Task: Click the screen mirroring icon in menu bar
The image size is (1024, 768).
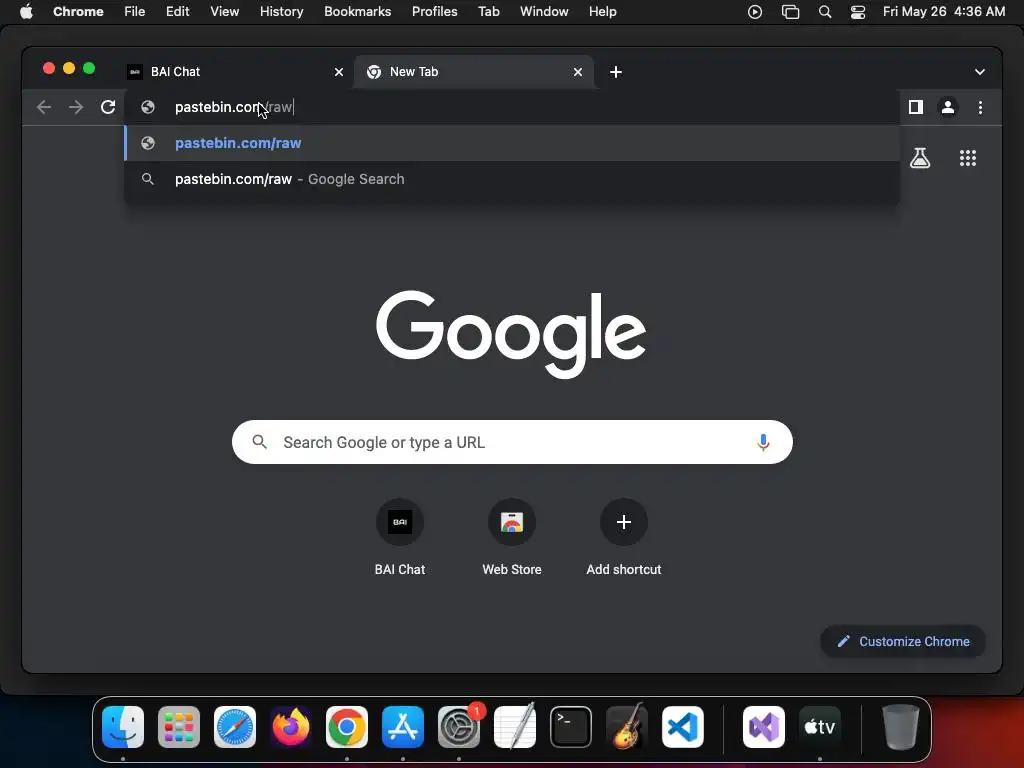Action: (x=790, y=12)
